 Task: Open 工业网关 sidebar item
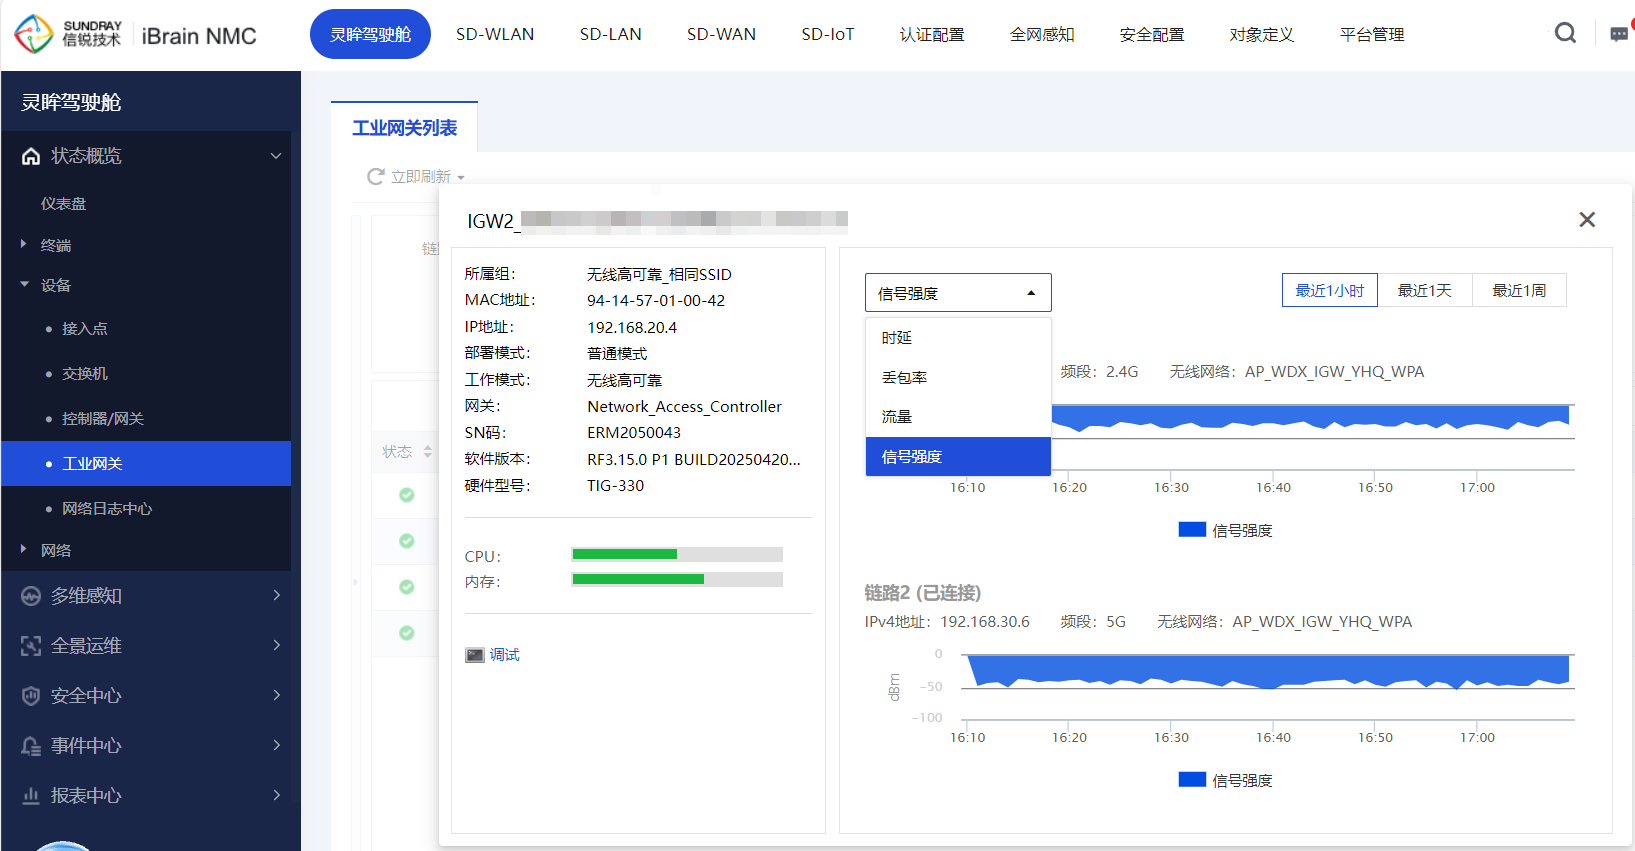(x=146, y=463)
